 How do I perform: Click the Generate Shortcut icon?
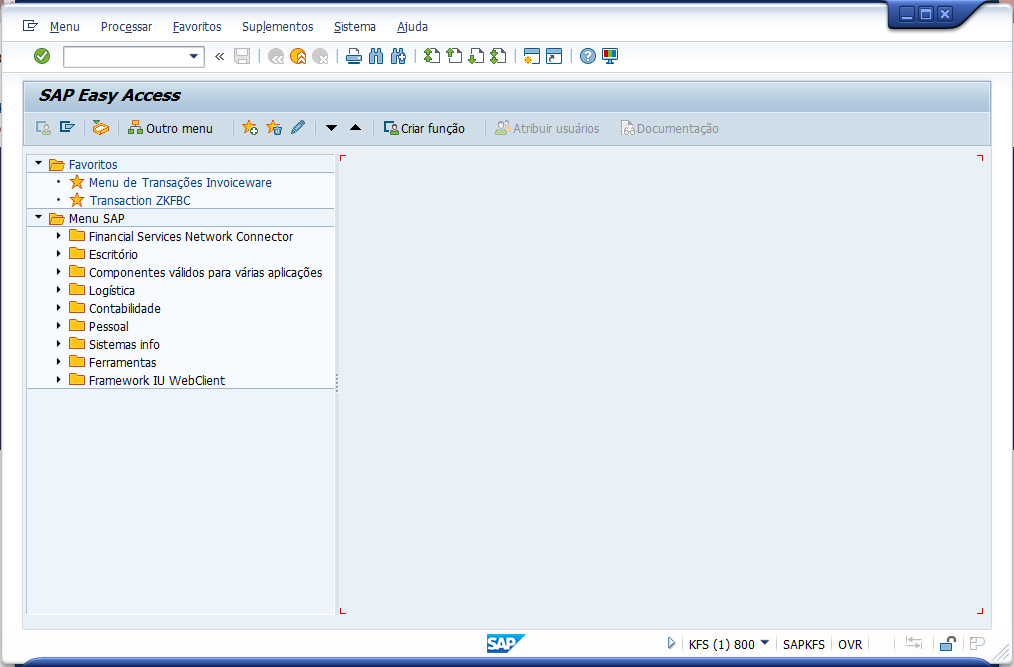click(554, 56)
